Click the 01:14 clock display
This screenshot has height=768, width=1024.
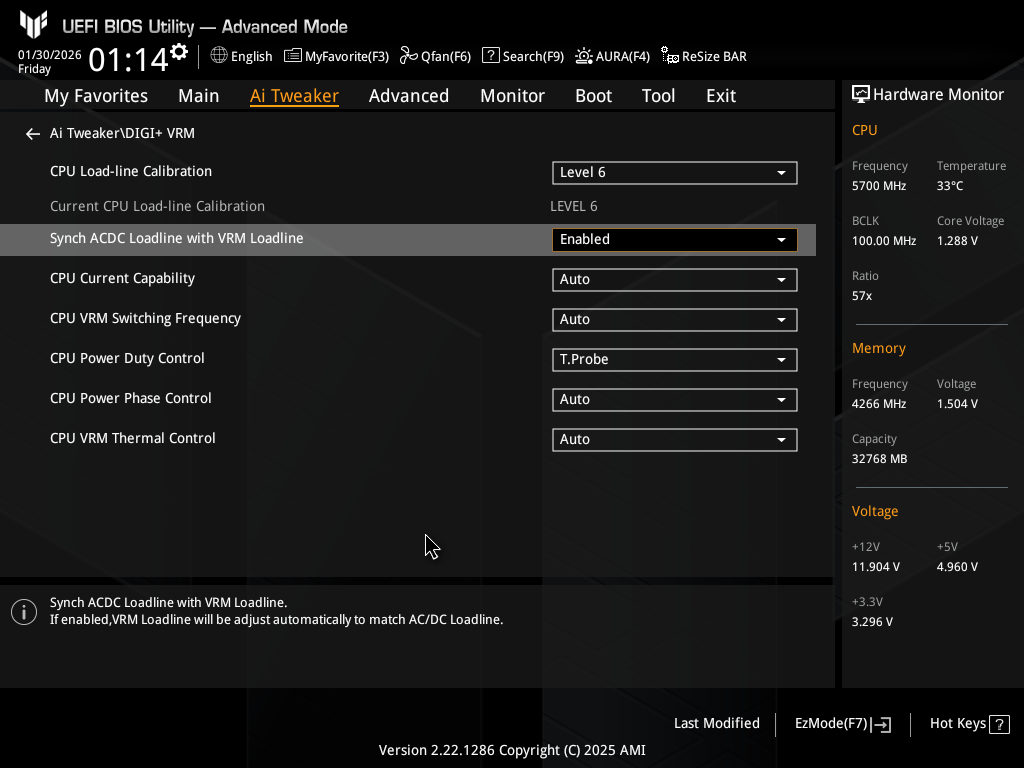[128, 60]
